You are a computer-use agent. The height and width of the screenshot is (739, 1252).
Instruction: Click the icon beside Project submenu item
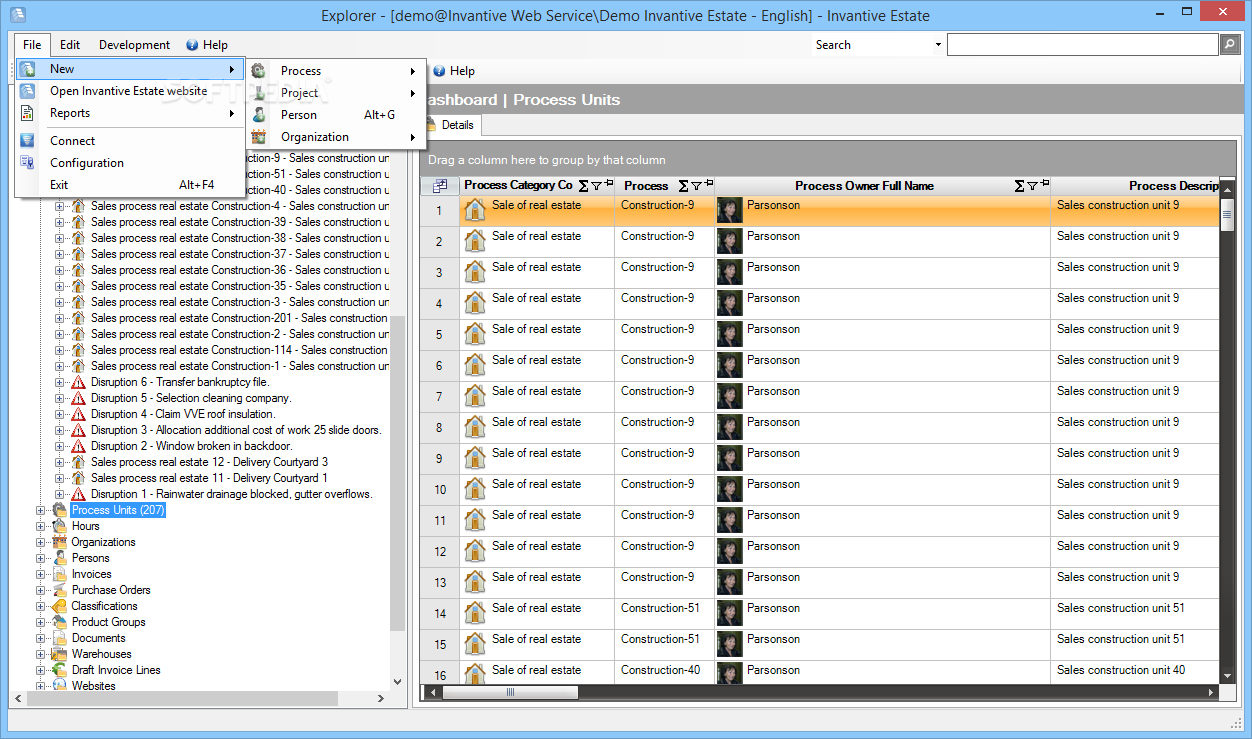pos(259,93)
